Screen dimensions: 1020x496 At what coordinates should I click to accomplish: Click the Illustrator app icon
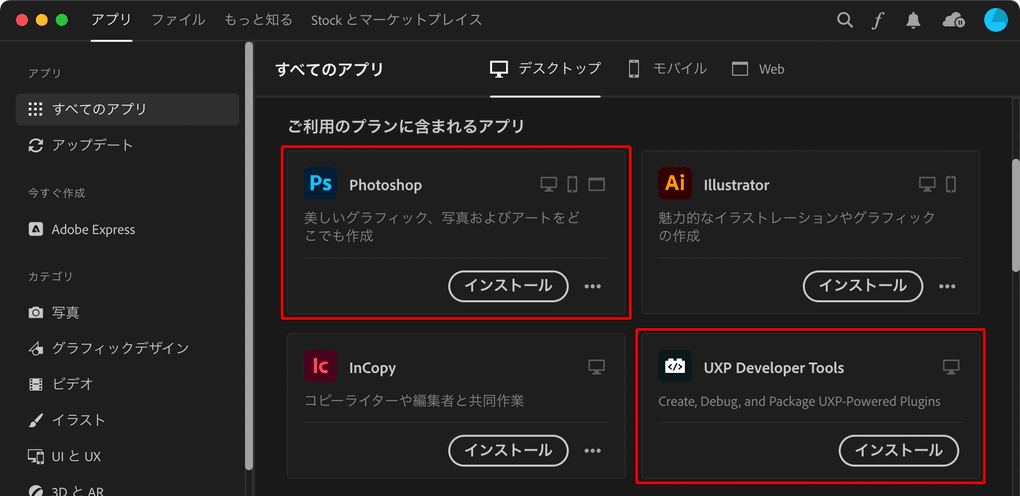[675, 184]
